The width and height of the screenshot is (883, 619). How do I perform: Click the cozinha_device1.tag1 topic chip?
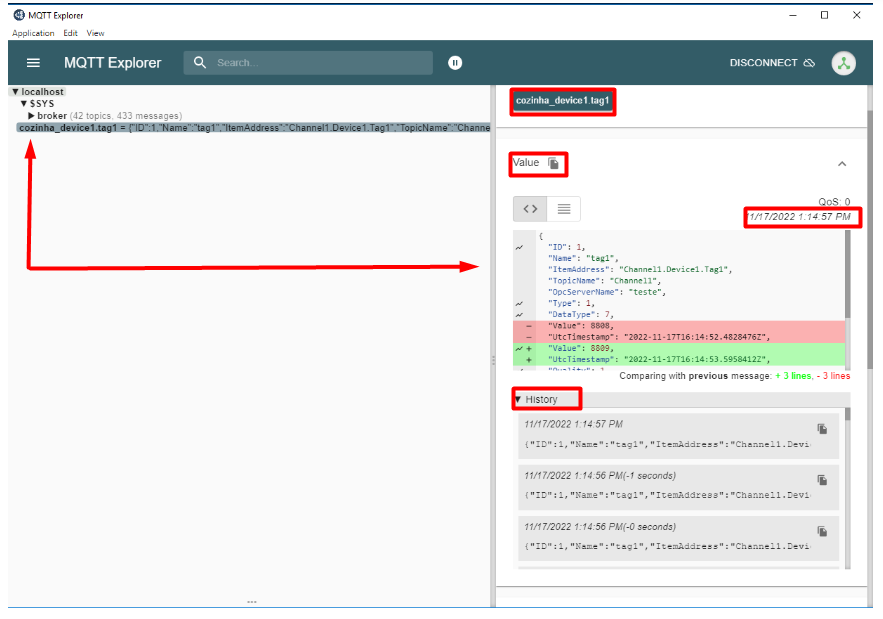563,101
